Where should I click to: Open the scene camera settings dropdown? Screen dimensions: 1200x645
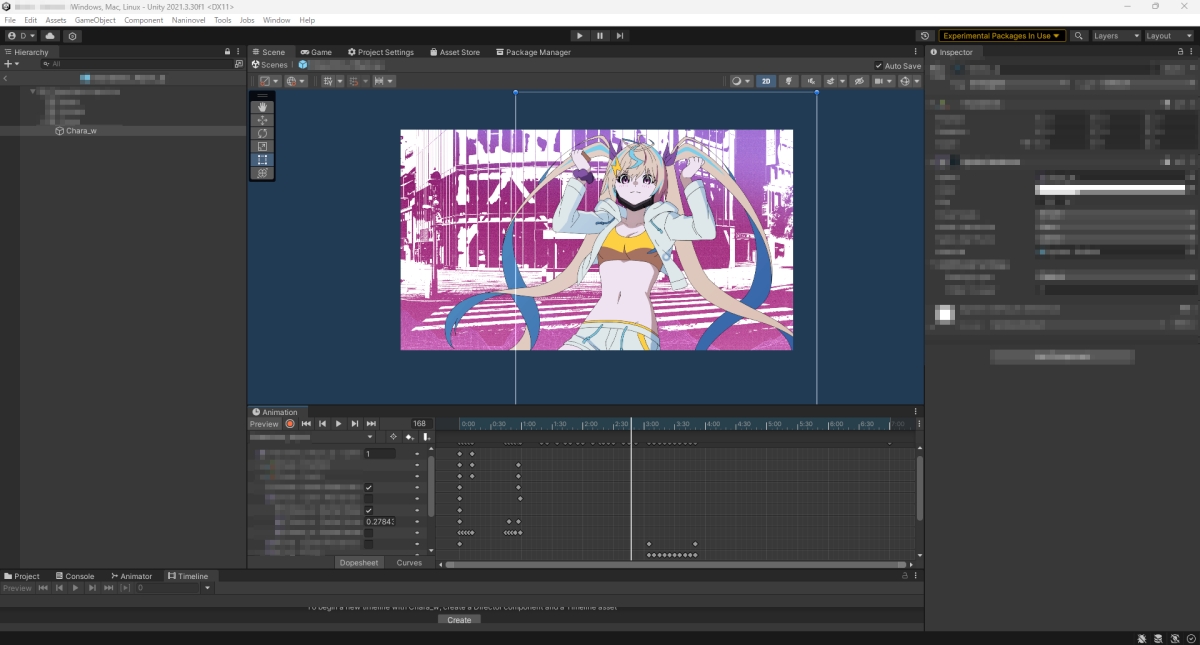click(884, 81)
